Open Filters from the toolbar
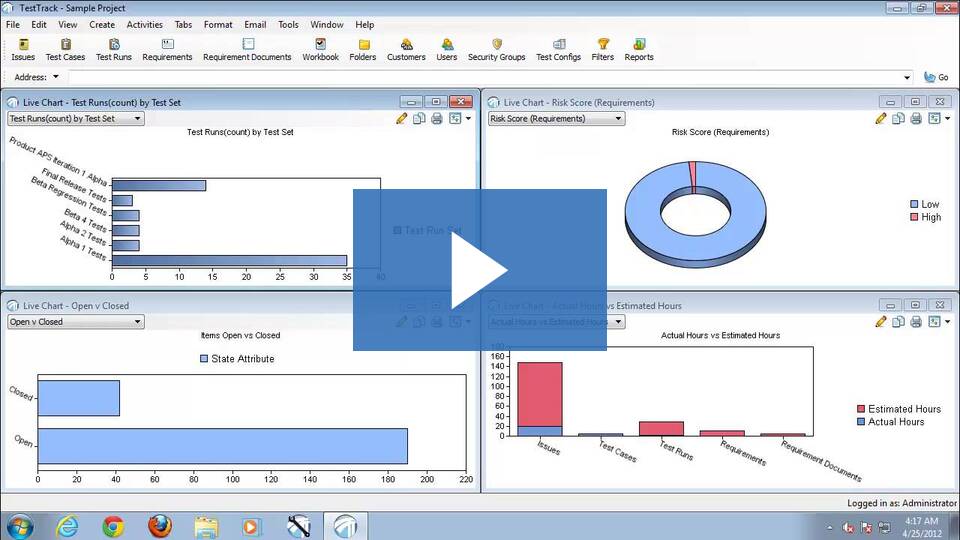 coord(602,50)
